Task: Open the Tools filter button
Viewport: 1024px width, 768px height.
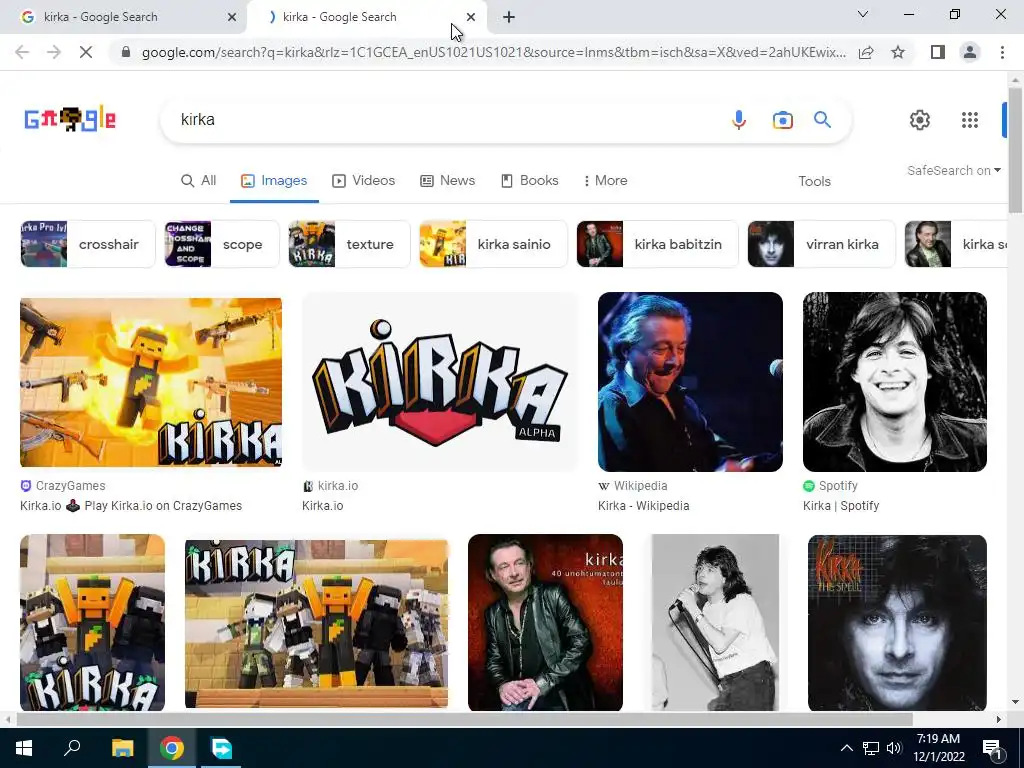Action: 814,182
